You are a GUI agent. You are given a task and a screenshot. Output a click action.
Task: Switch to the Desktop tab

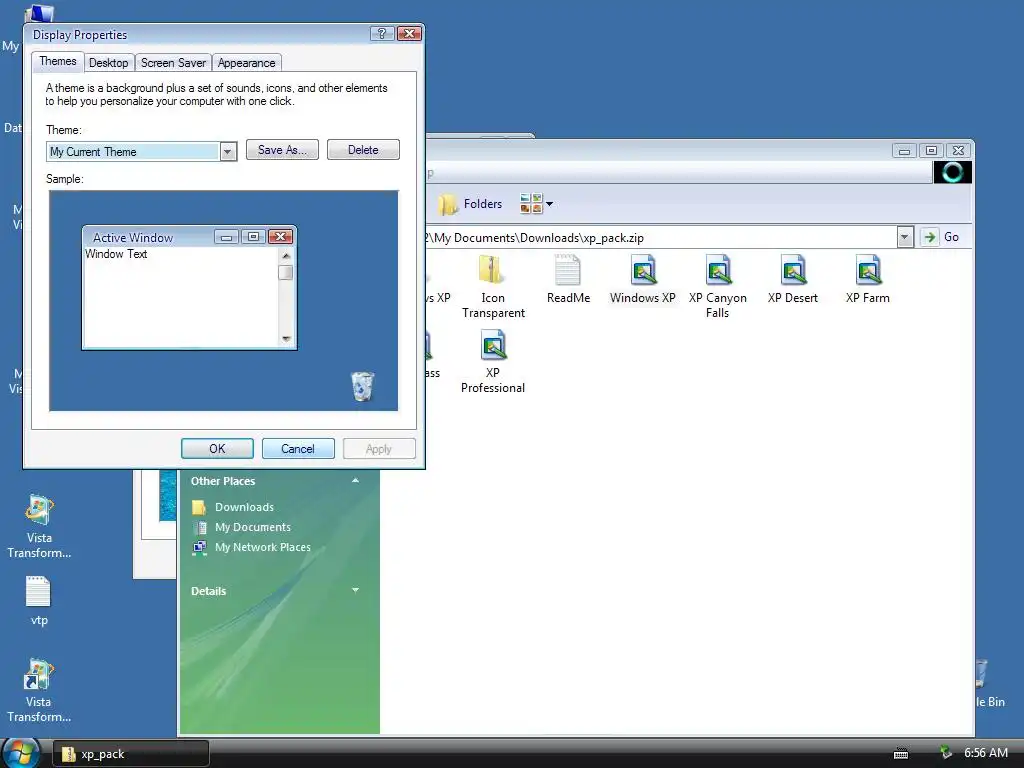pos(108,63)
